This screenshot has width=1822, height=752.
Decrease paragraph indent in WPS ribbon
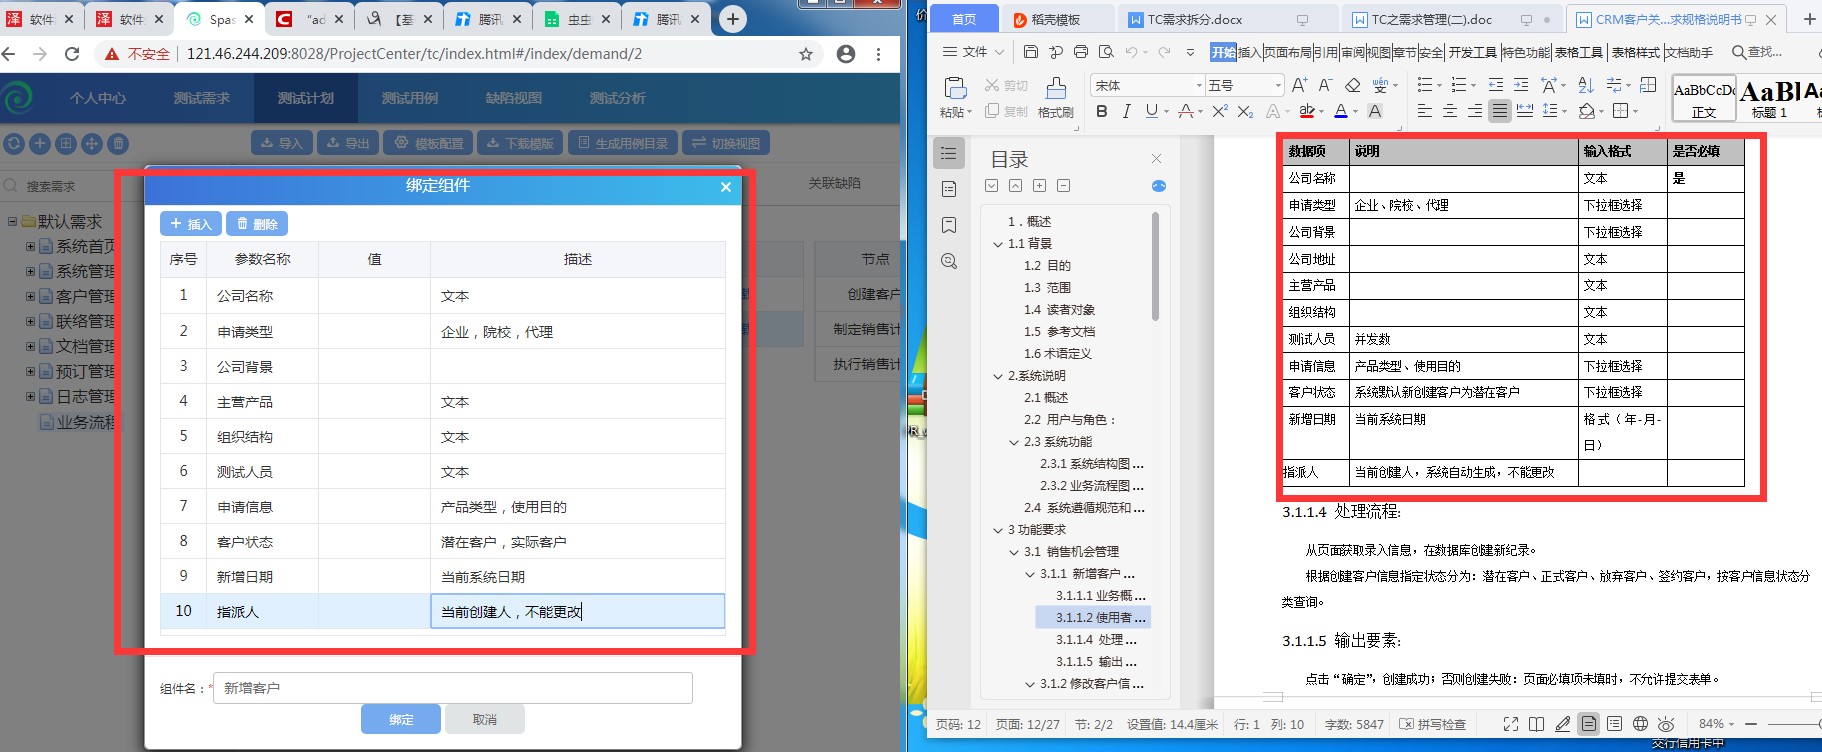point(1496,85)
